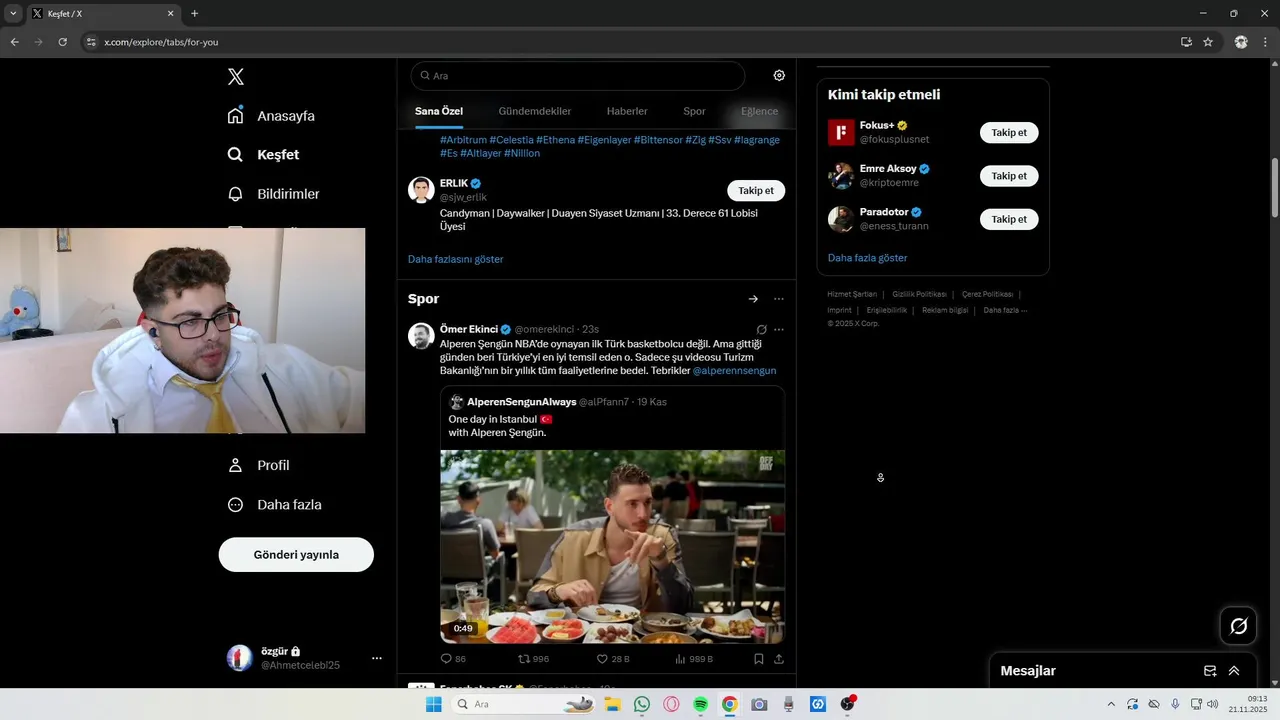Click volume icon in system tray
The image size is (1280, 720).
(1213, 704)
